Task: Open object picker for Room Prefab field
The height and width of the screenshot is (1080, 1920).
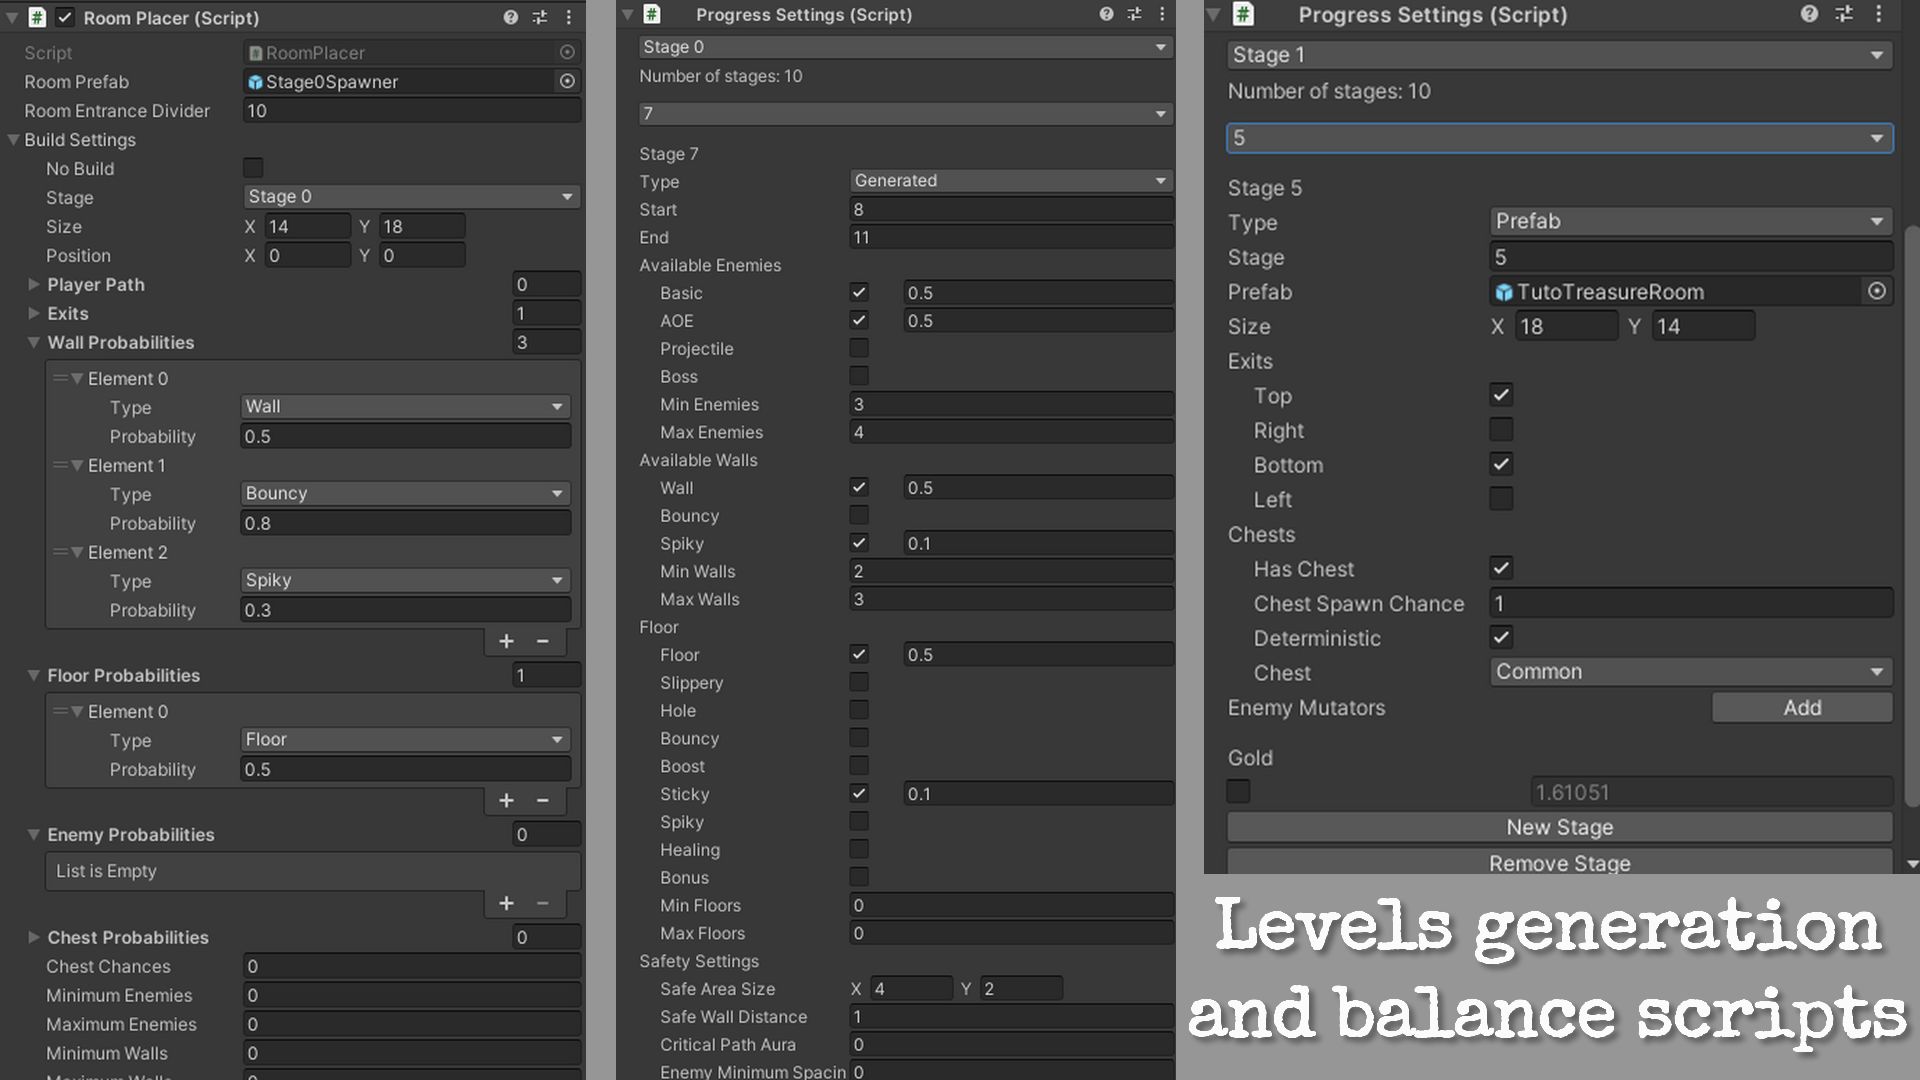Action: click(567, 81)
